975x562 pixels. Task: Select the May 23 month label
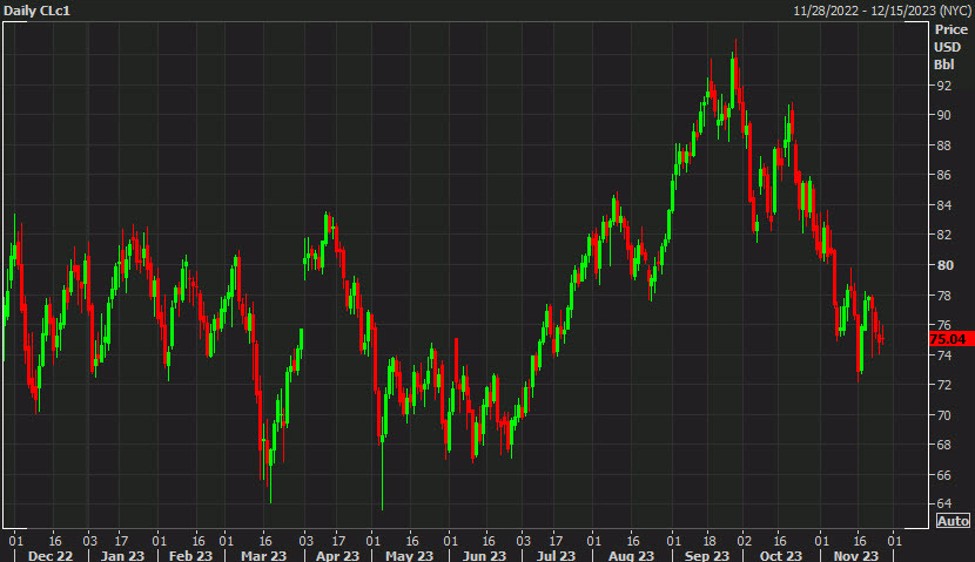tap(408, 555)
